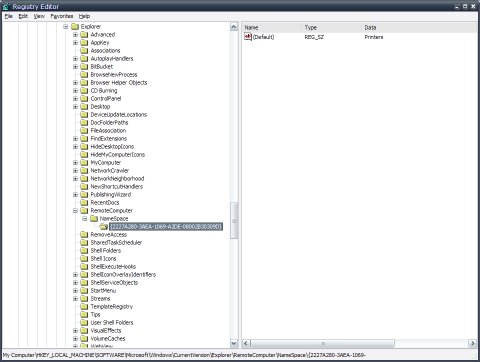Click the Name column header

272,28
